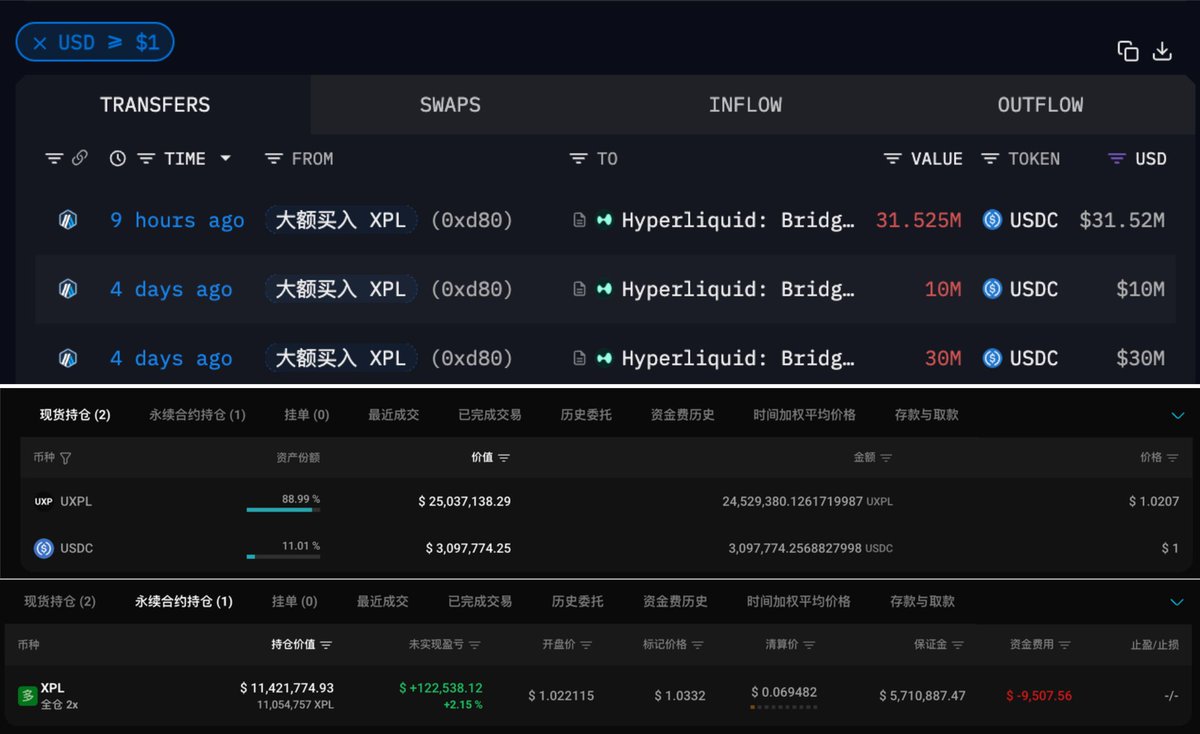Select 永续合约持仓 (1) tab in lower panel
Viewport: 1200px width, 734px height.
click(184, 601)
